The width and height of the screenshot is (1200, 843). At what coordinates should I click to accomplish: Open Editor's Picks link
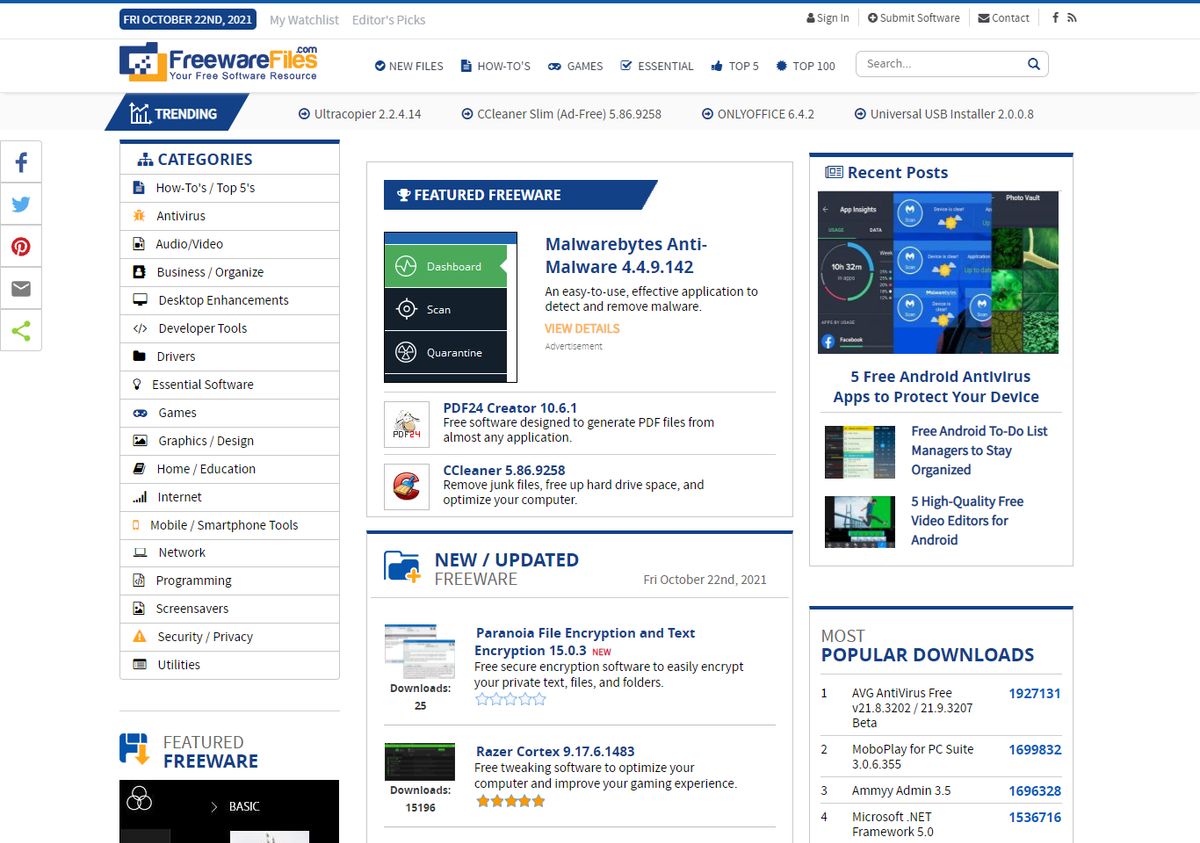[388, 20]
